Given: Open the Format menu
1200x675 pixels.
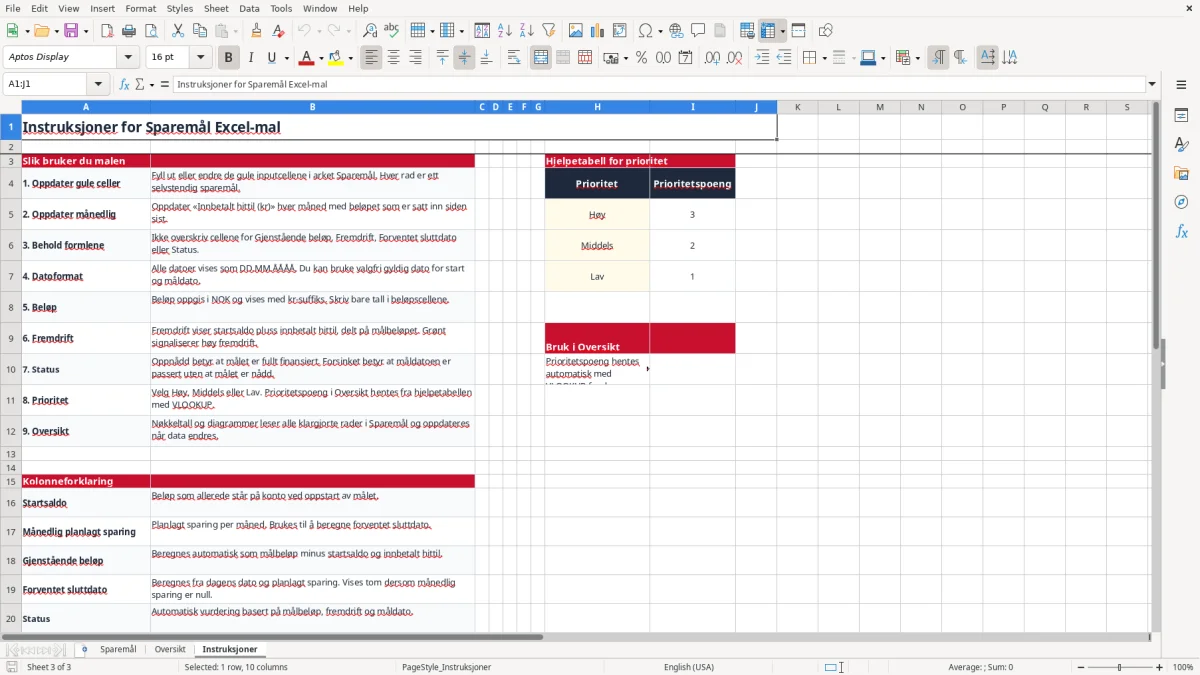Looking at the screenshot, I should (x=140, y=8).
